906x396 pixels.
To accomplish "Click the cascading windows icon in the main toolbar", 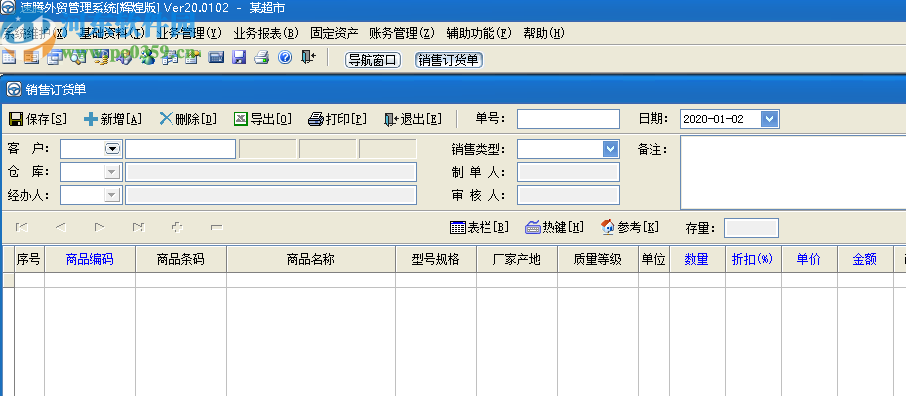I will 55,57.
